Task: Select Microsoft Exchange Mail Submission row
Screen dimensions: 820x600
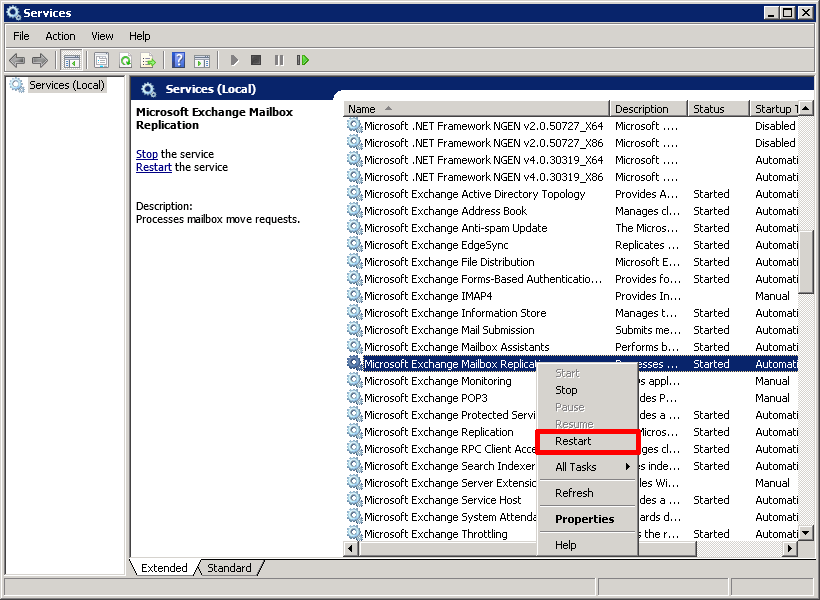Action: 572,330
